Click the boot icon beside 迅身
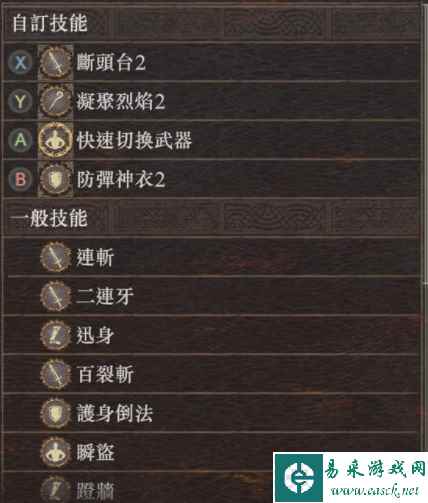This screenshot has height=503, width=428. pyautogui.click(x=55, y=335)
